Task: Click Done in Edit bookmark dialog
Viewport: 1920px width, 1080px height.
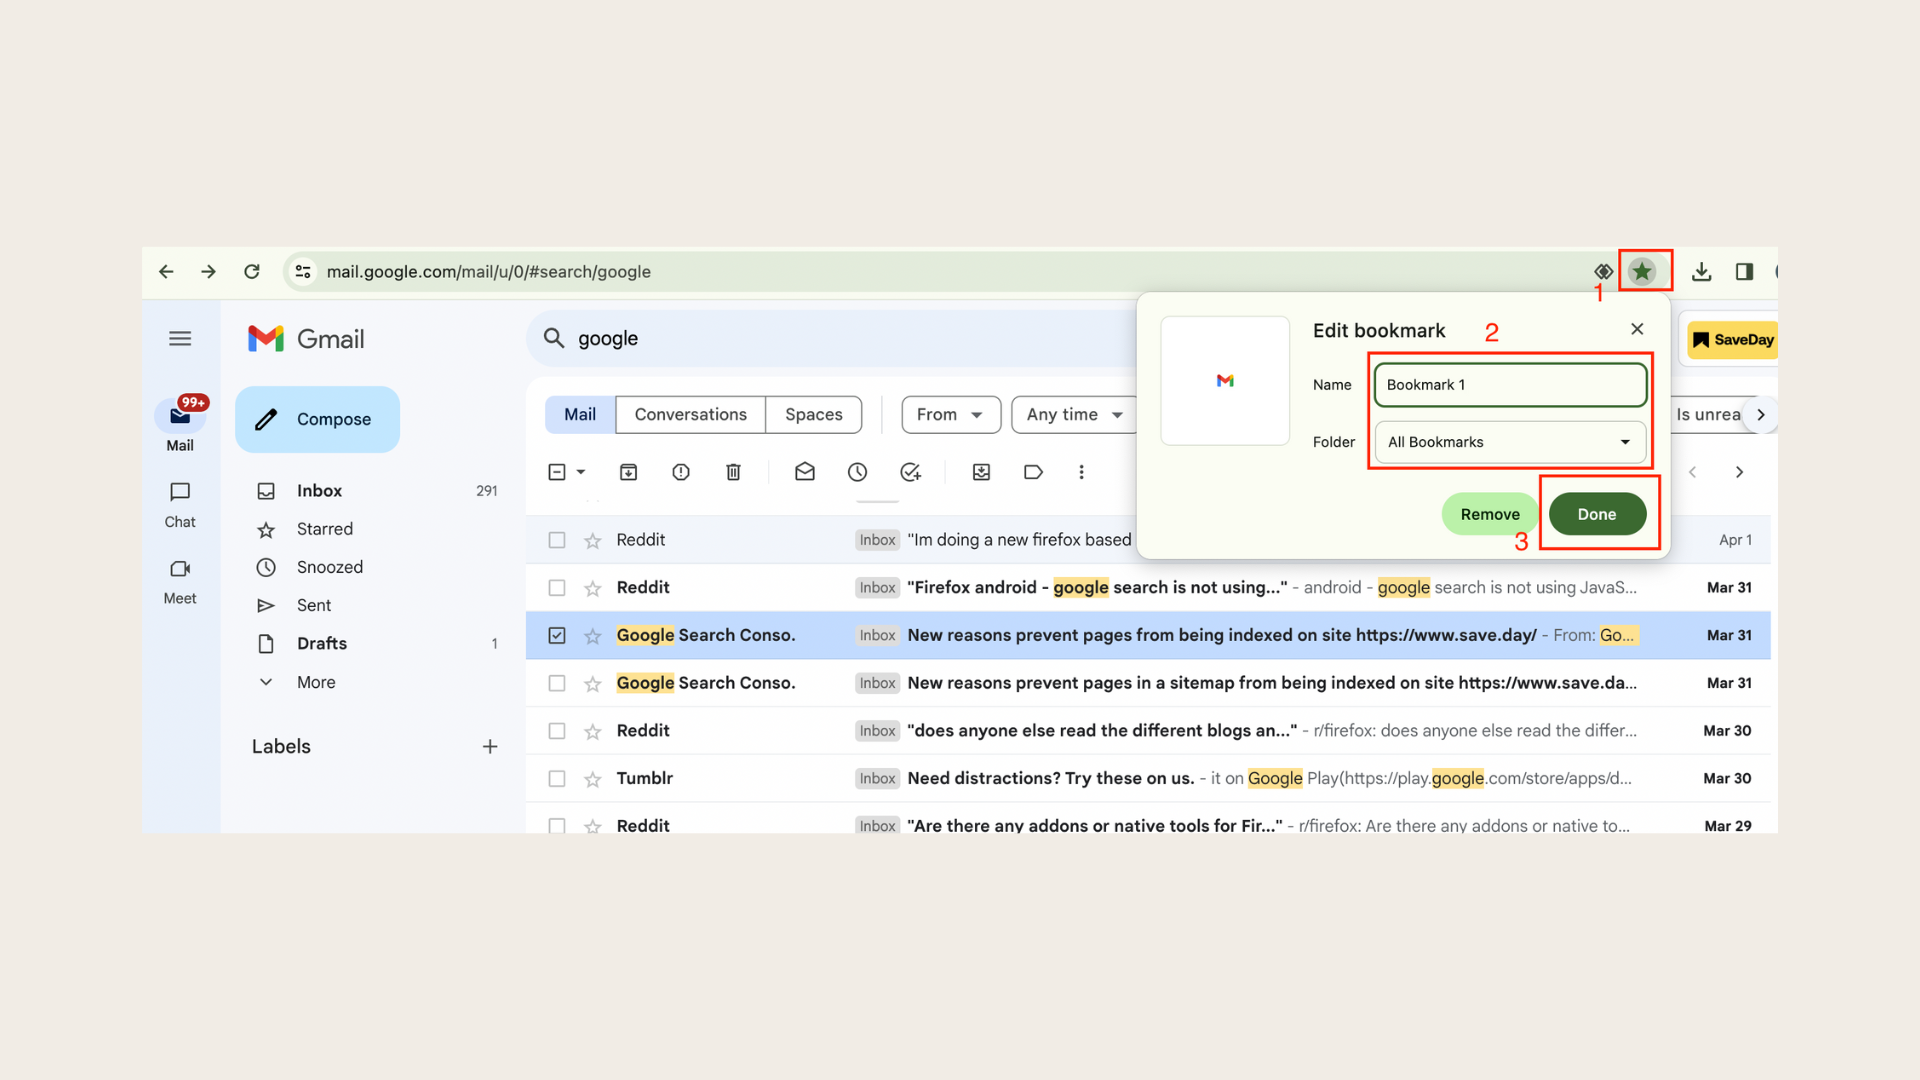Action: [x=1597, y=514]
